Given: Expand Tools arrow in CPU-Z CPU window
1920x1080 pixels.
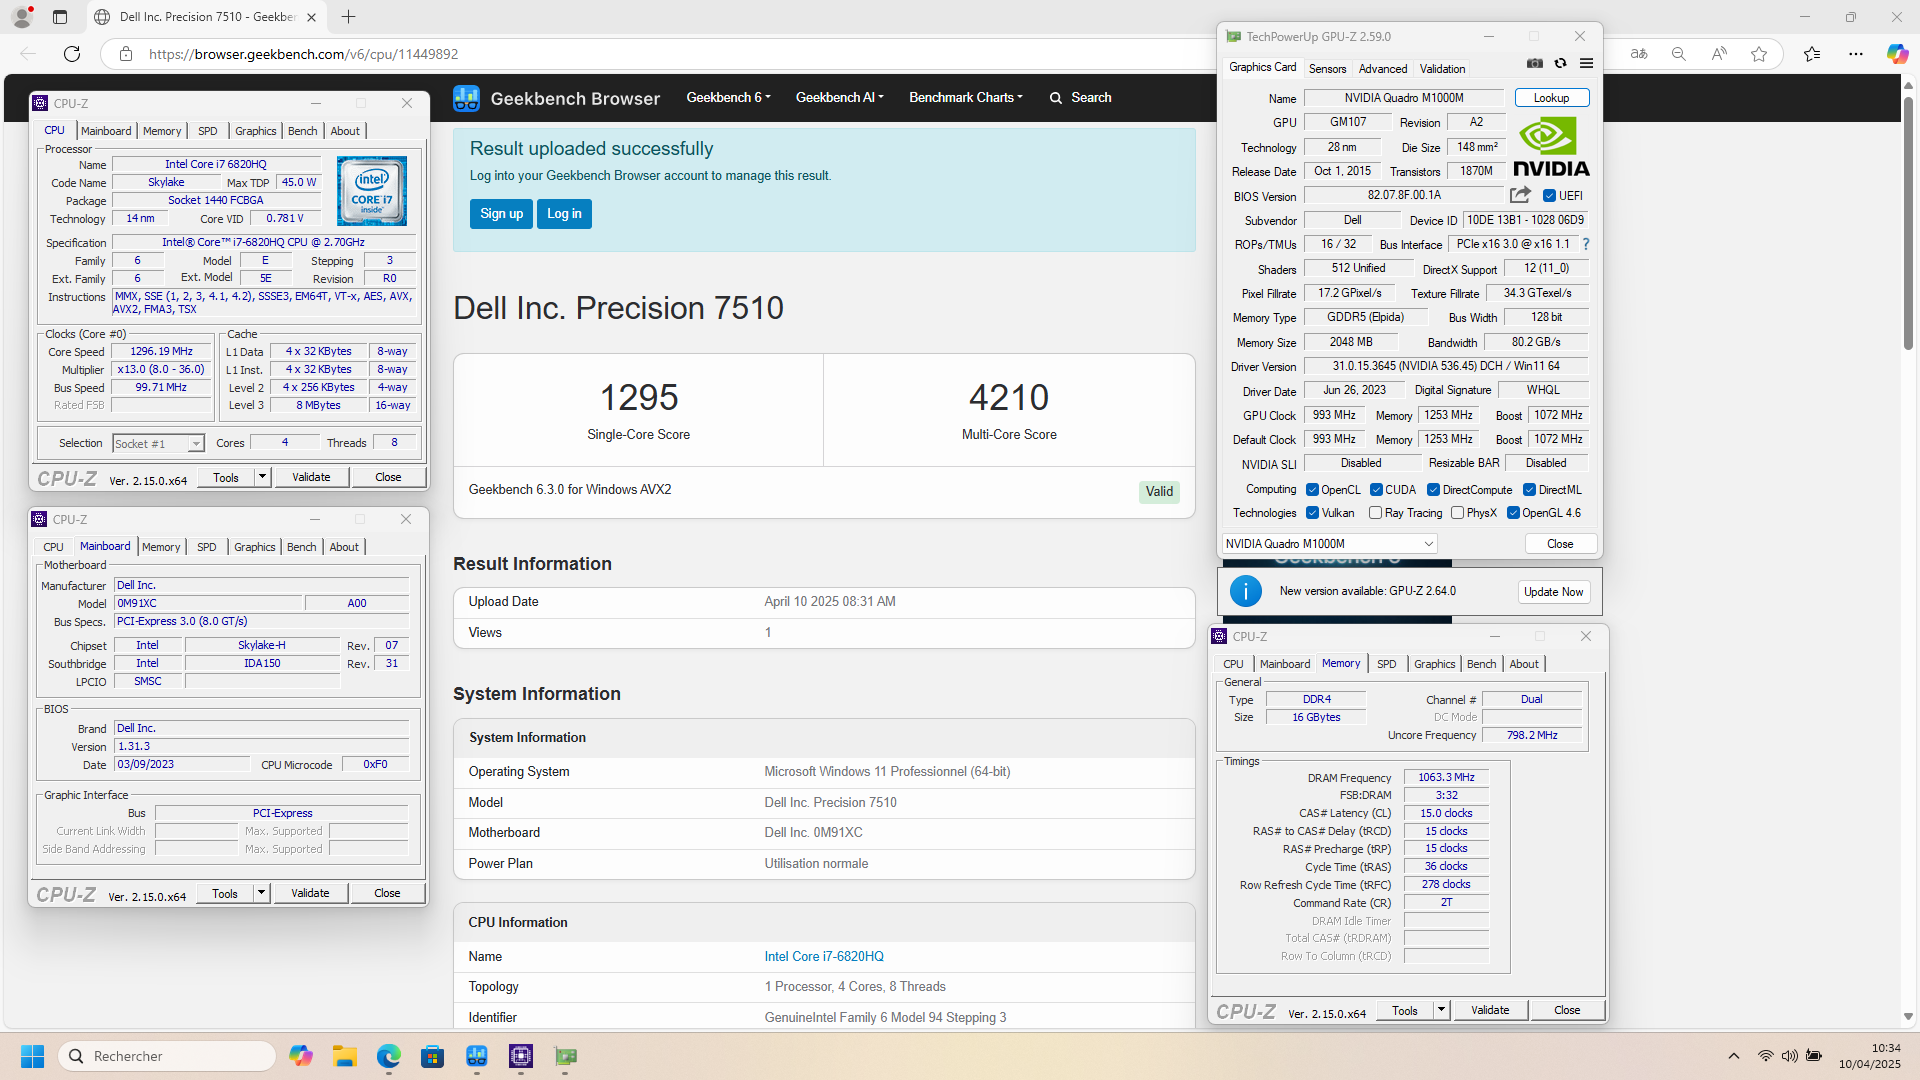Looking at the screenshot, I should click(262, 477).
